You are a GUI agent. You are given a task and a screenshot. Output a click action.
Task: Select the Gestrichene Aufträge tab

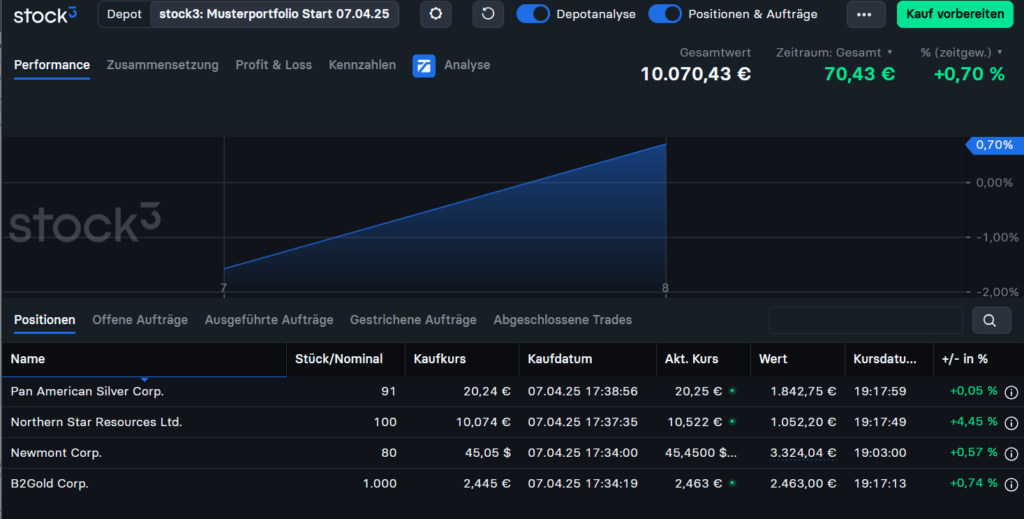pos(413,320)
